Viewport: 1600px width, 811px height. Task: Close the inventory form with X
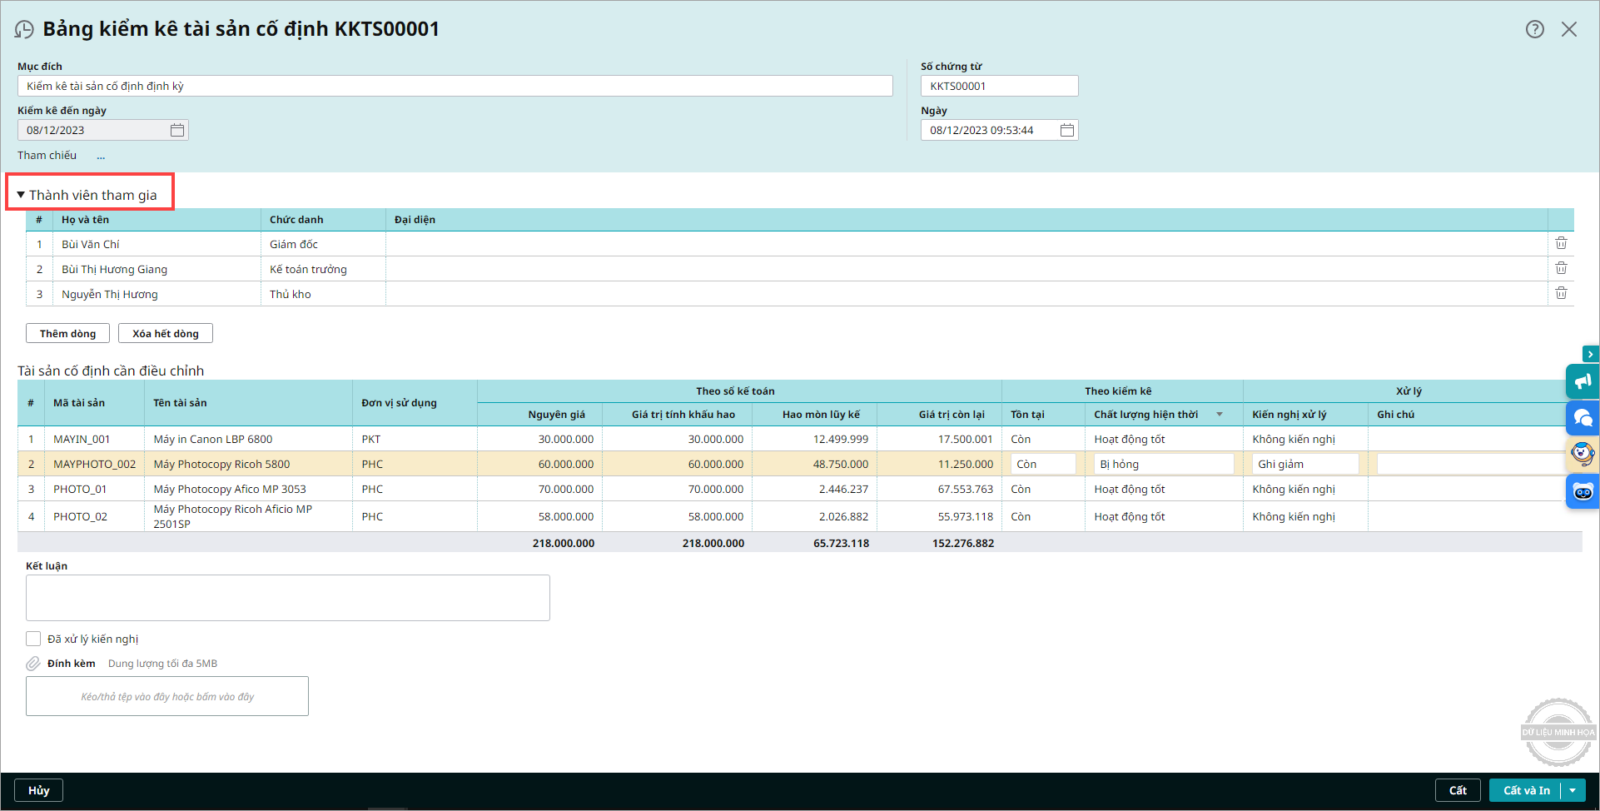1569,29
